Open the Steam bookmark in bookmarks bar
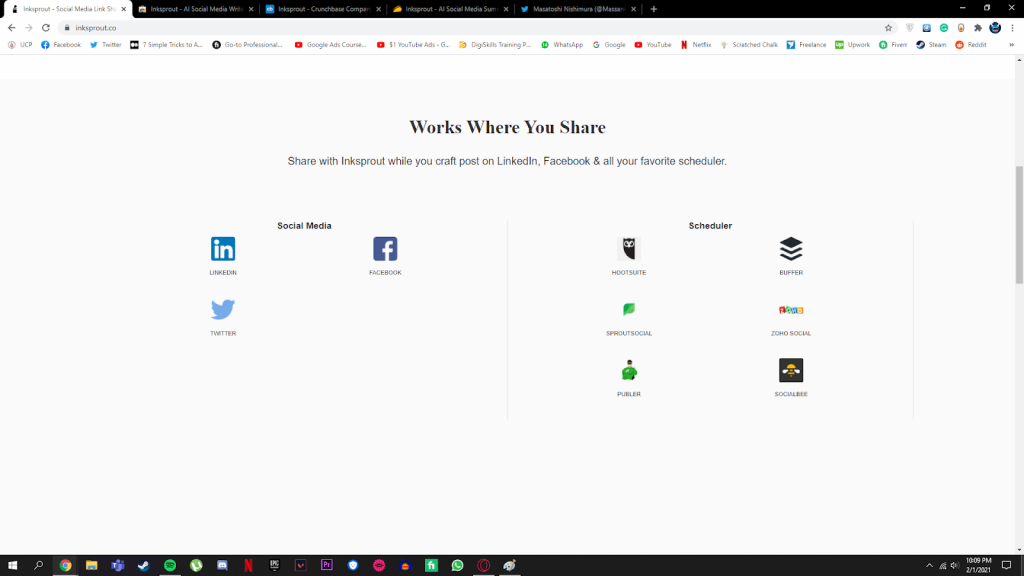Screen dimensions: 1024x576 (931, 45)
